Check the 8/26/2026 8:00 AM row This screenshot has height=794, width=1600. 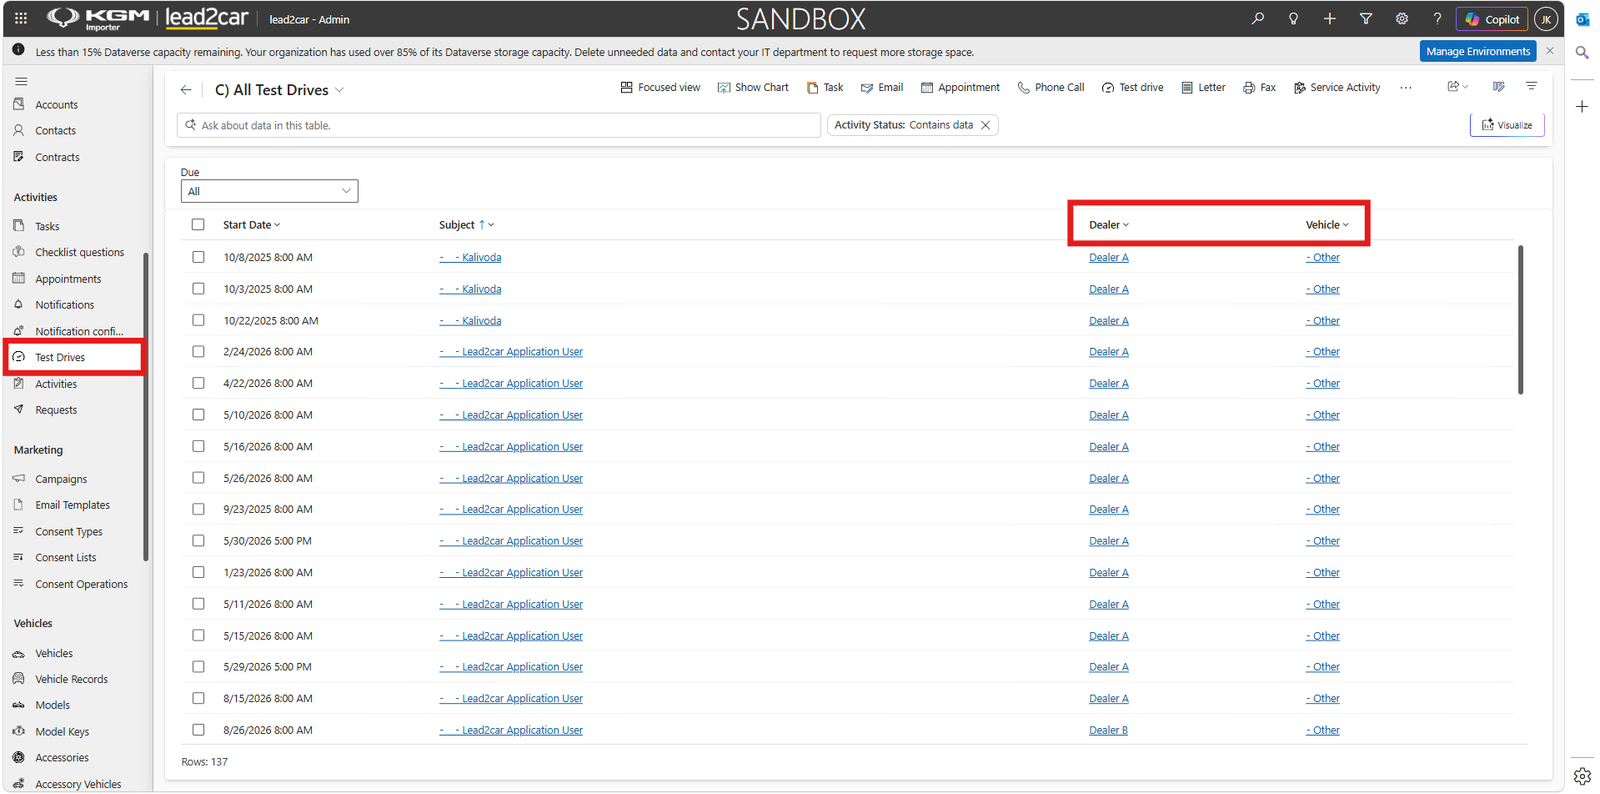click(x=198, y=730)
